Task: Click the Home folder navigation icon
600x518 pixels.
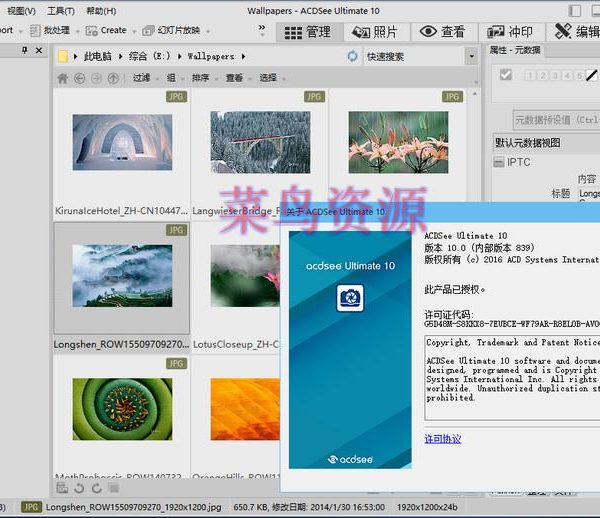Action: point(63,78)
